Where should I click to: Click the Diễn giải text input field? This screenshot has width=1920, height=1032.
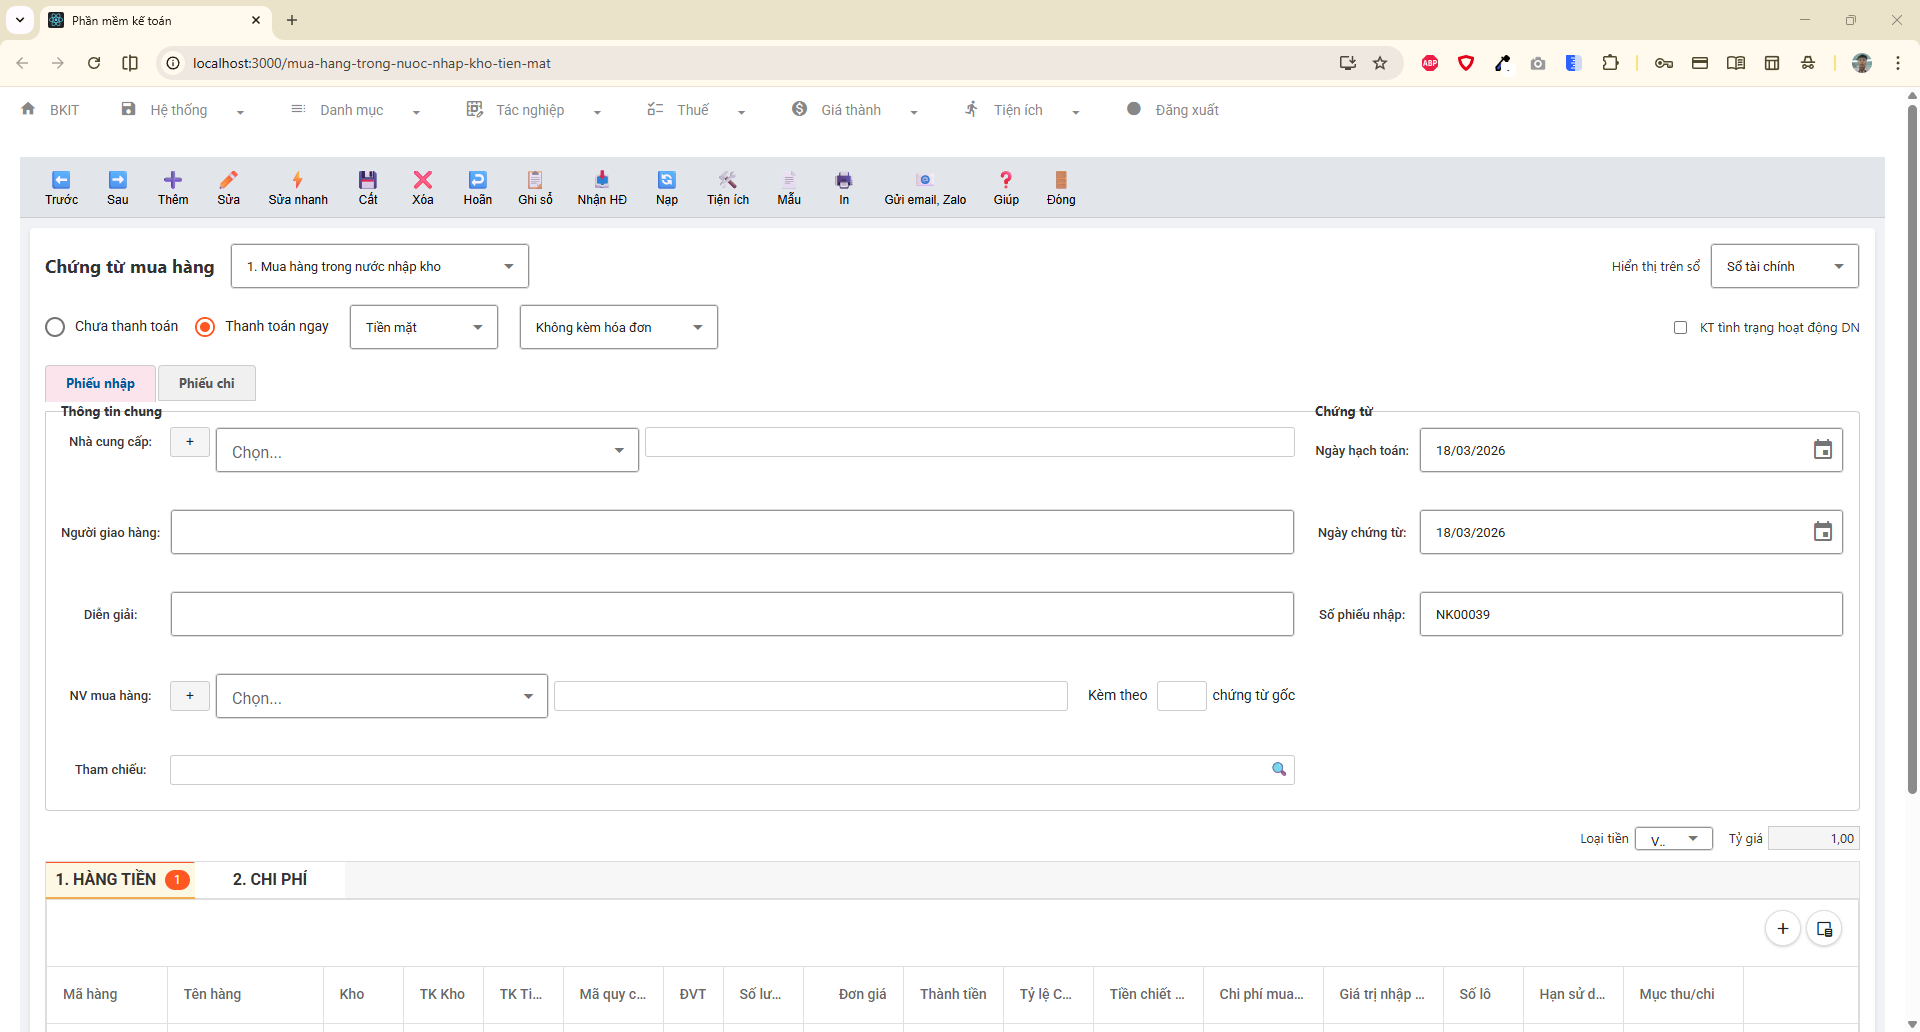731,614
